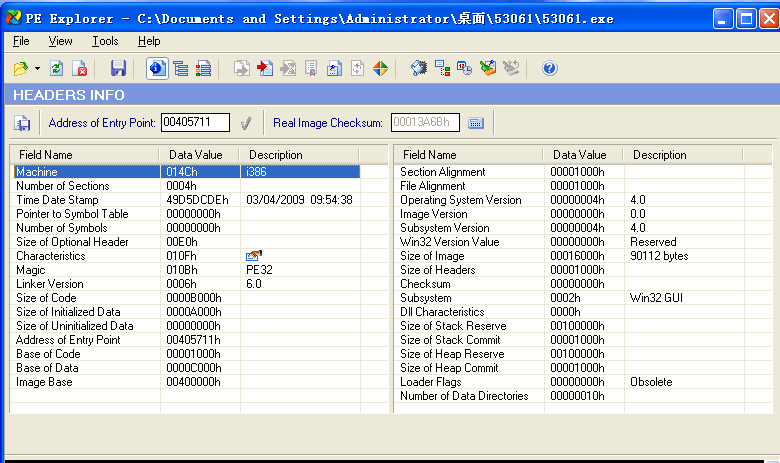Click the blue Help question mark icon
780x463 pixels.
pyautogui.click(x=550, y=69)
